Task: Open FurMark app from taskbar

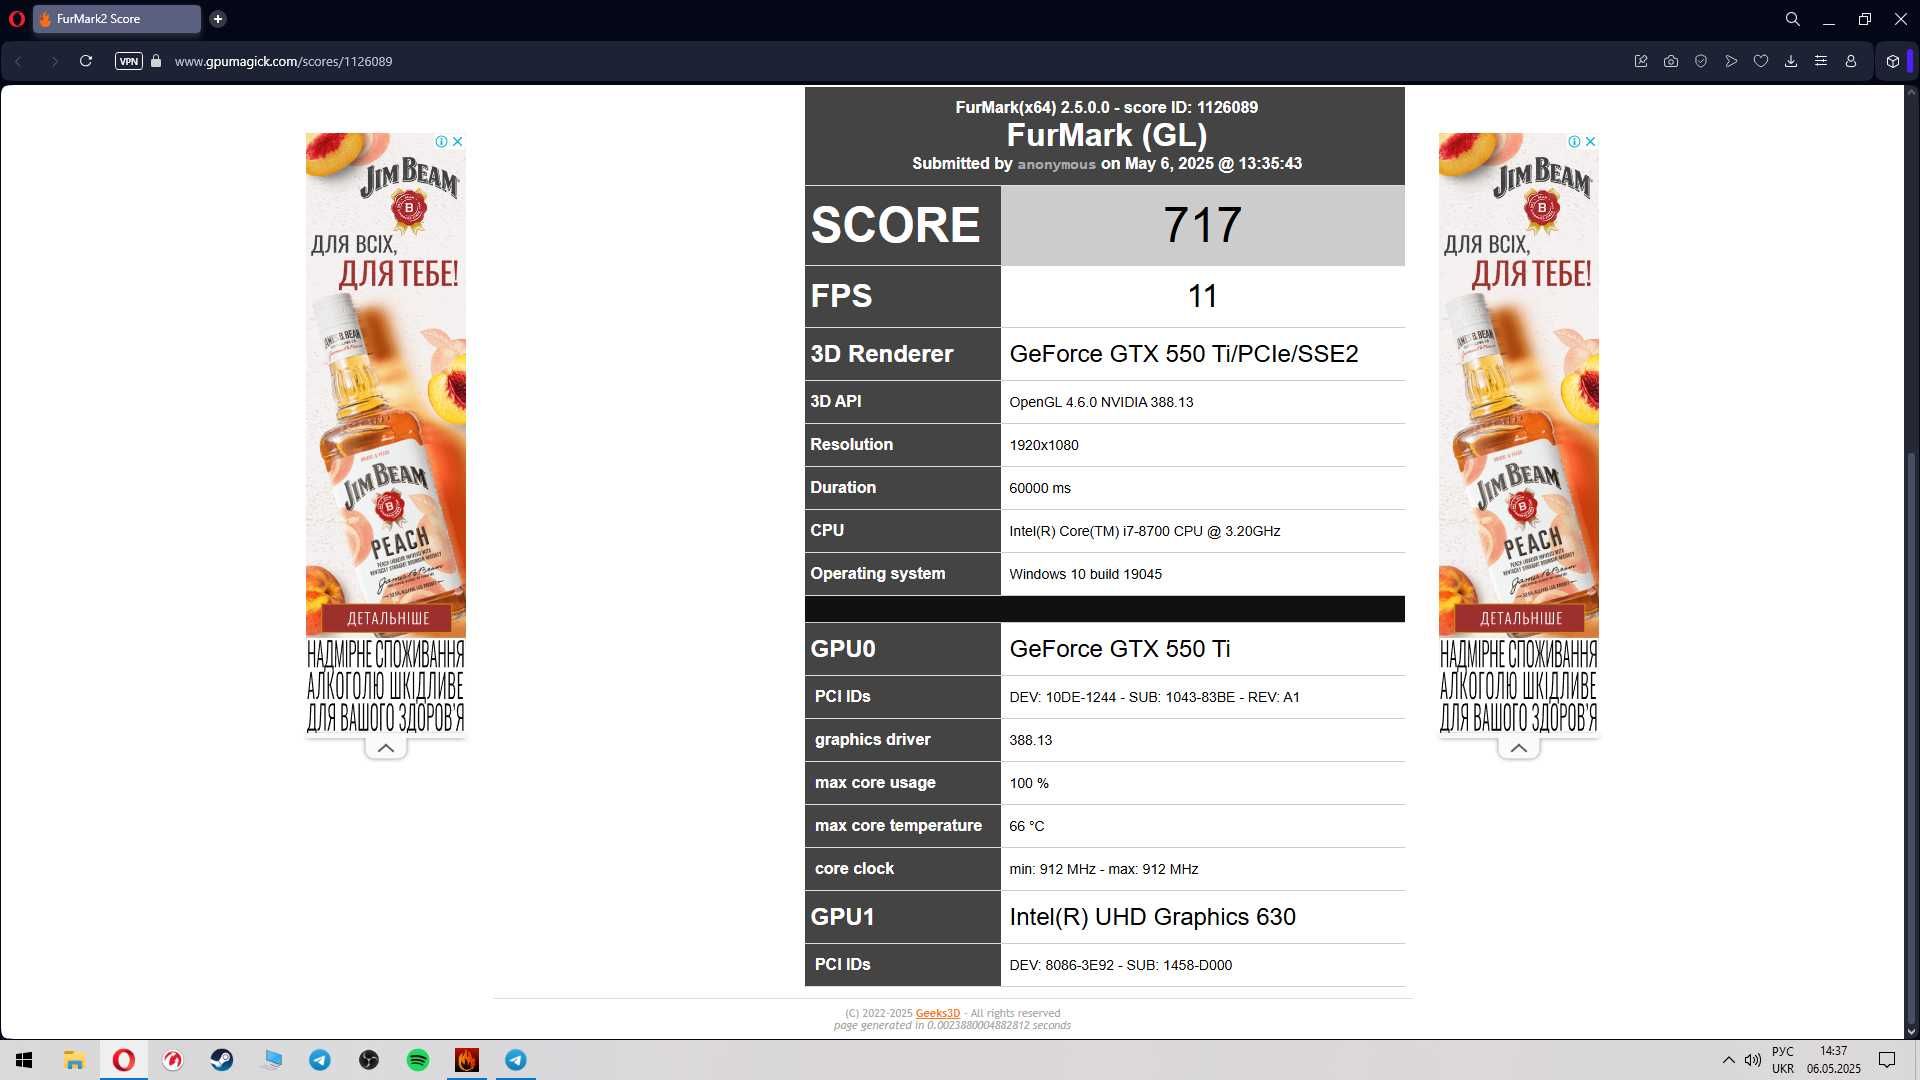Action: click(467, 1060)
